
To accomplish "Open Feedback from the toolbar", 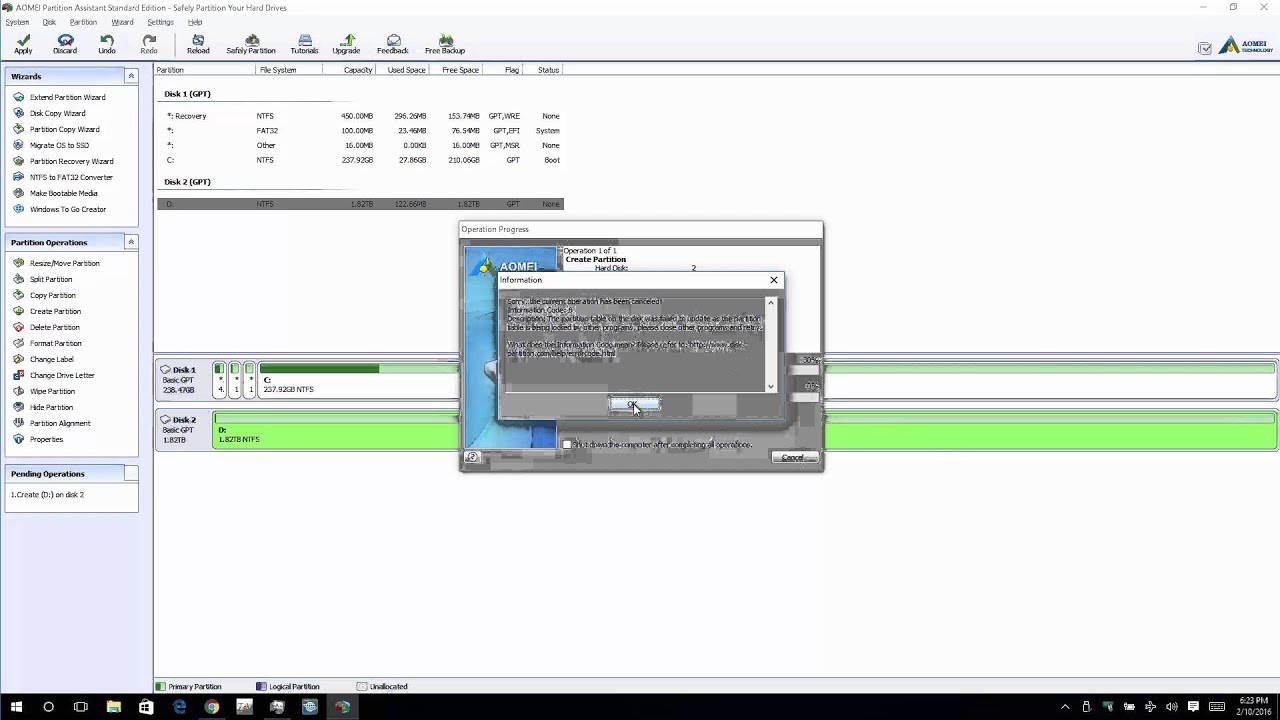I will (393, 44).
